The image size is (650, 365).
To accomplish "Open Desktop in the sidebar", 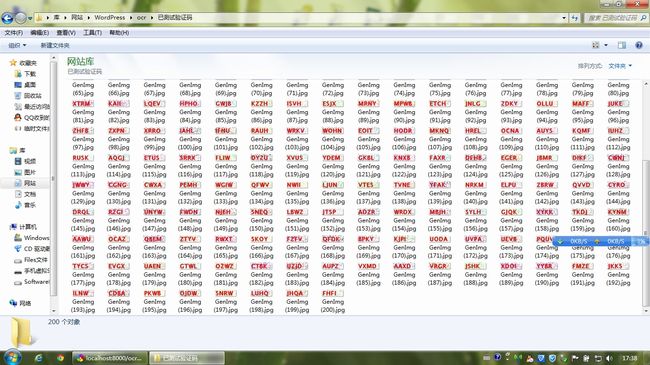I will pos(26,85).
